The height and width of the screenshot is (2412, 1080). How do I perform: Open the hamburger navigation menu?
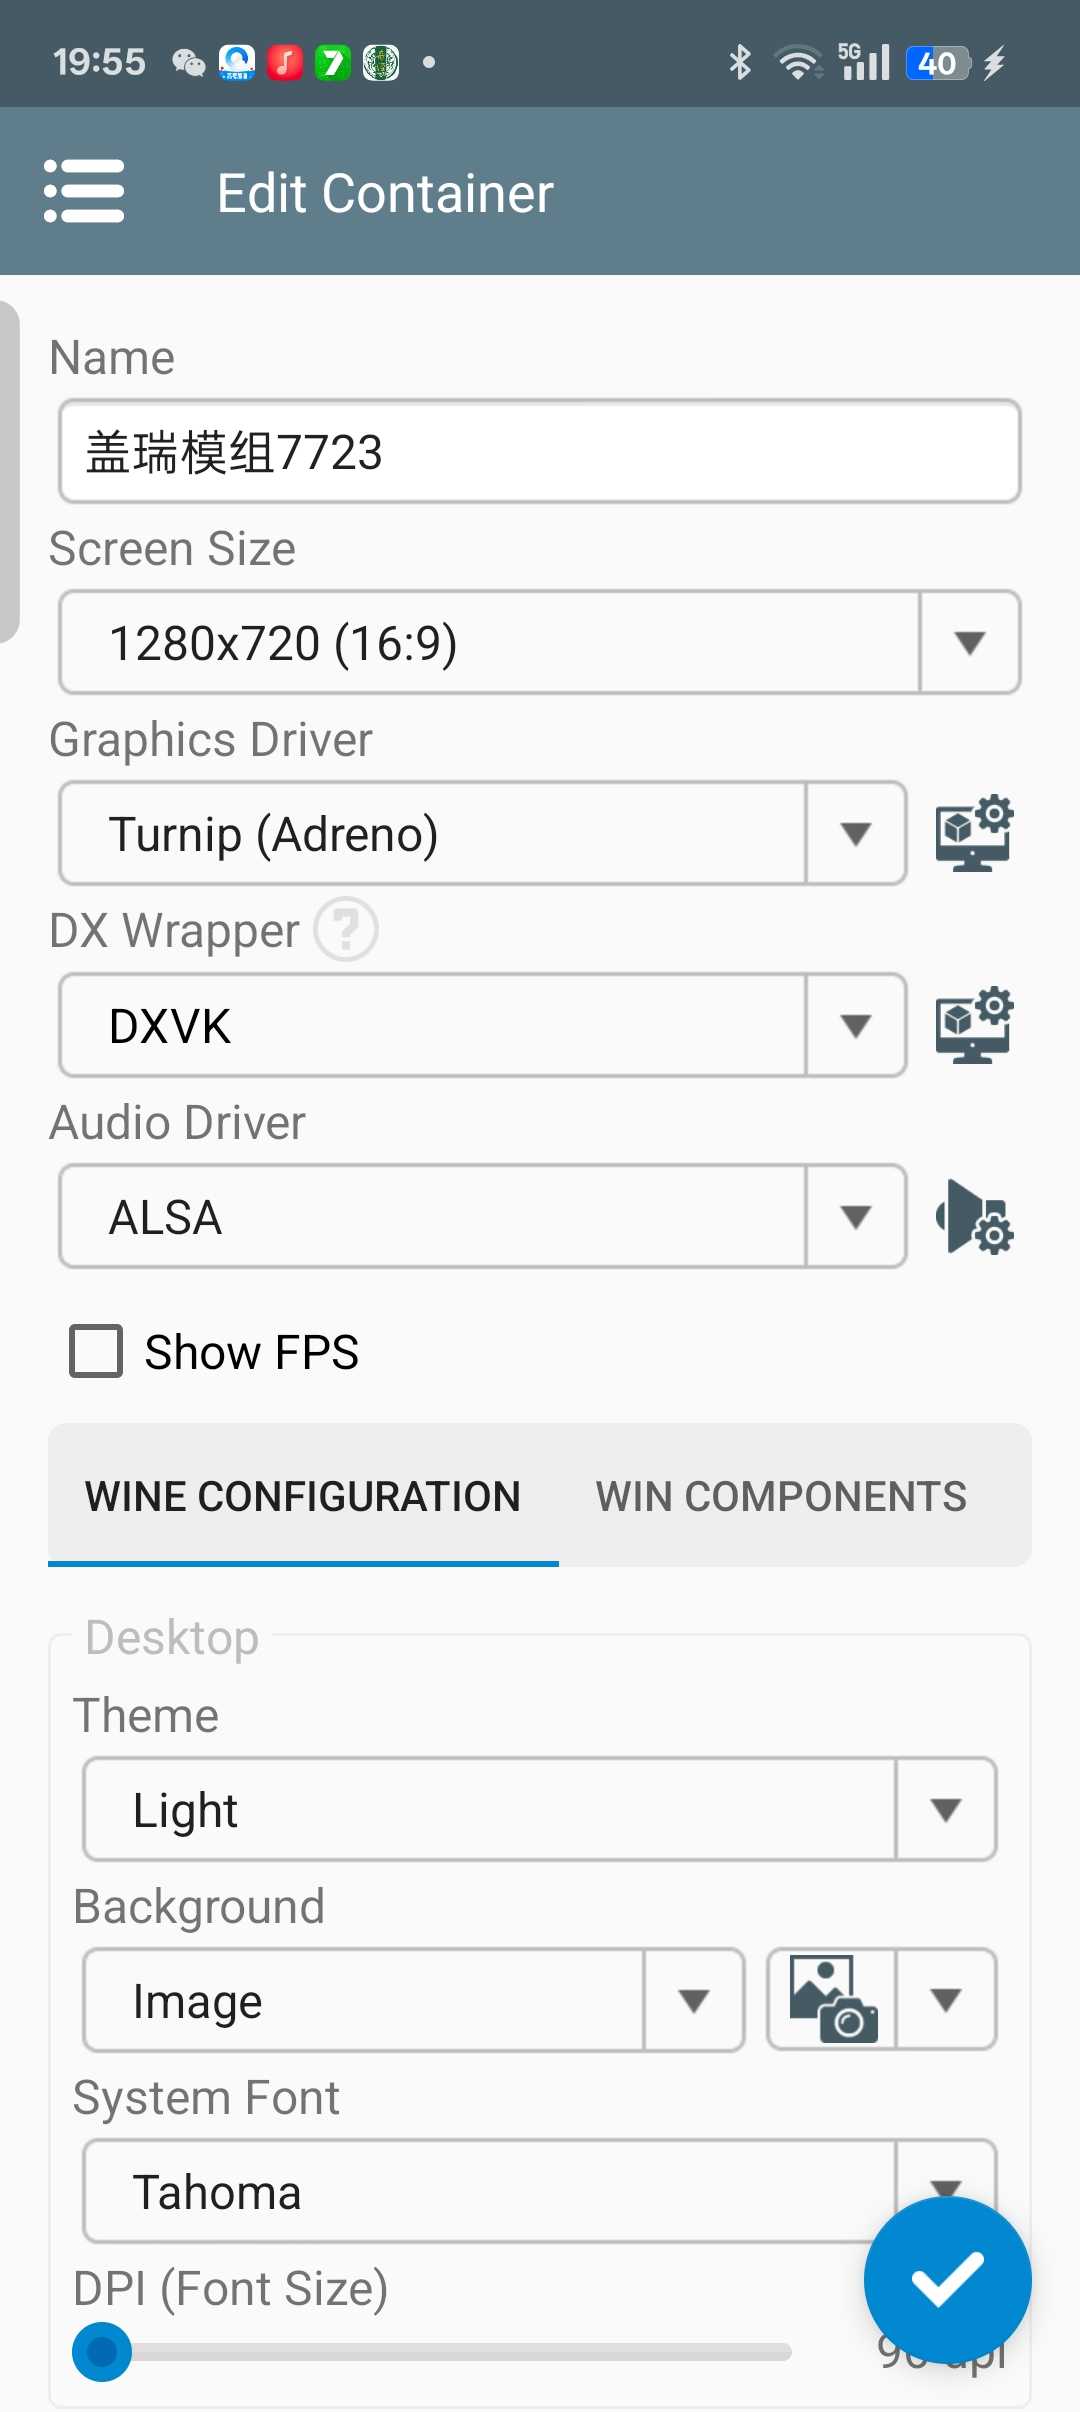[84, 191]
